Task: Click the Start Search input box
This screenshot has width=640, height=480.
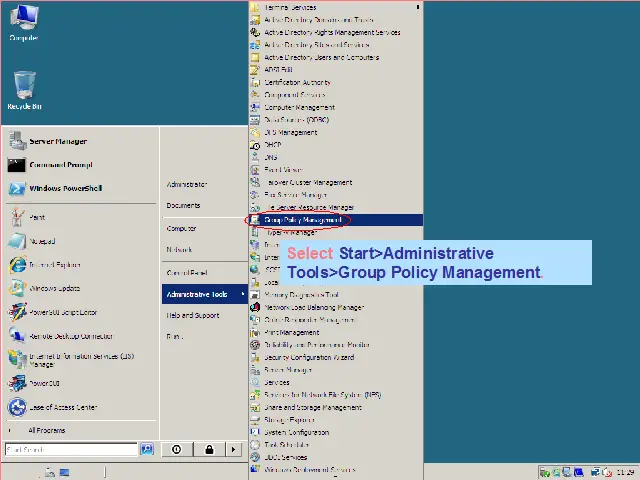Action: (71, 449)
